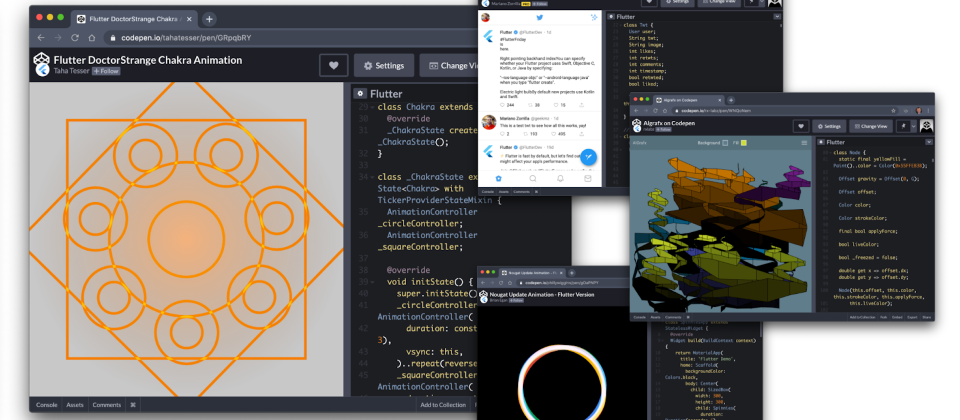Collapse code fold arrow at line 29

coord(372,107)
